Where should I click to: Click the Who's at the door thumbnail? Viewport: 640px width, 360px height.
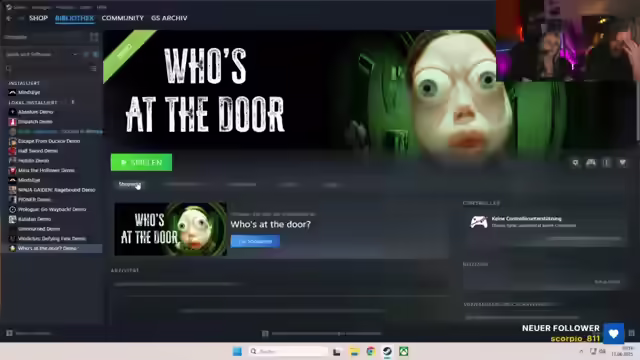coord(171,229)
